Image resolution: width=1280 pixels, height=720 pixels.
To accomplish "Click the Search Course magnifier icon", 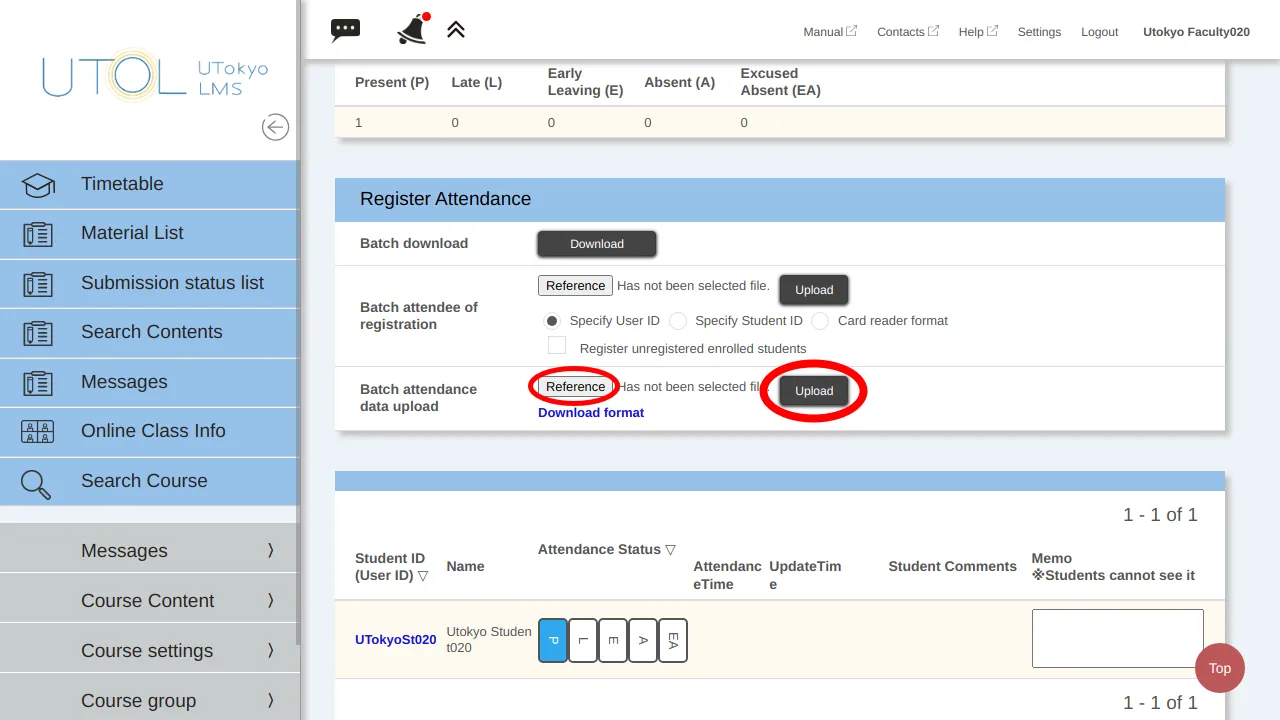I will (x=37, y=483).
